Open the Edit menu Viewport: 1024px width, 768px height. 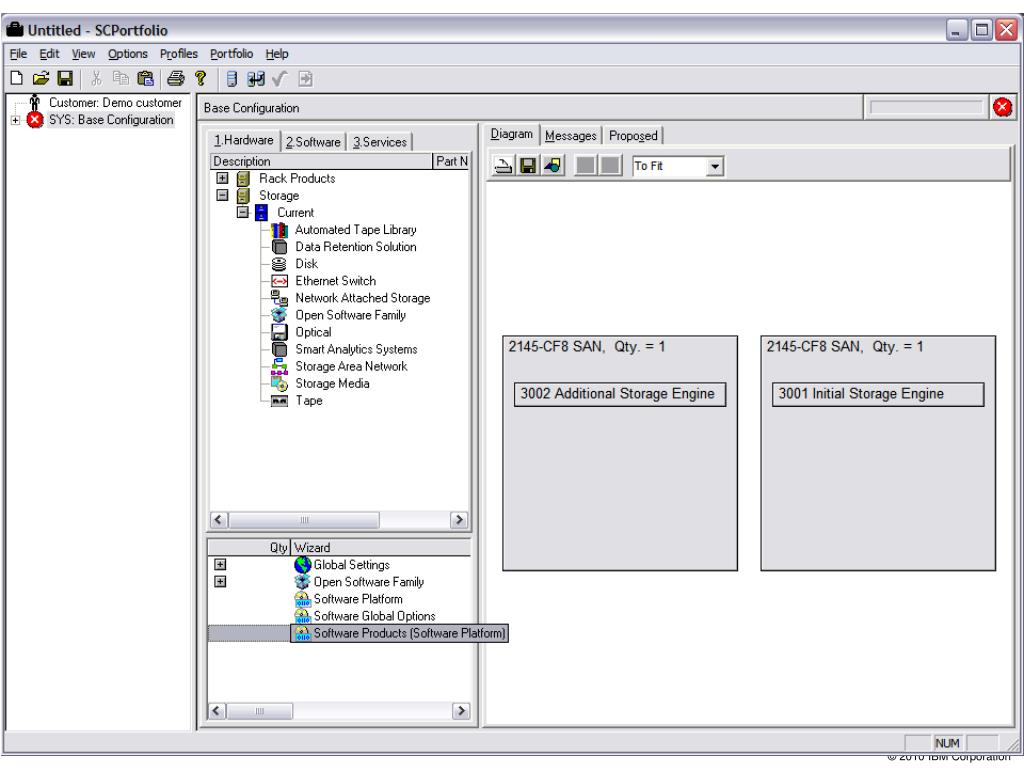coord(49,54)
